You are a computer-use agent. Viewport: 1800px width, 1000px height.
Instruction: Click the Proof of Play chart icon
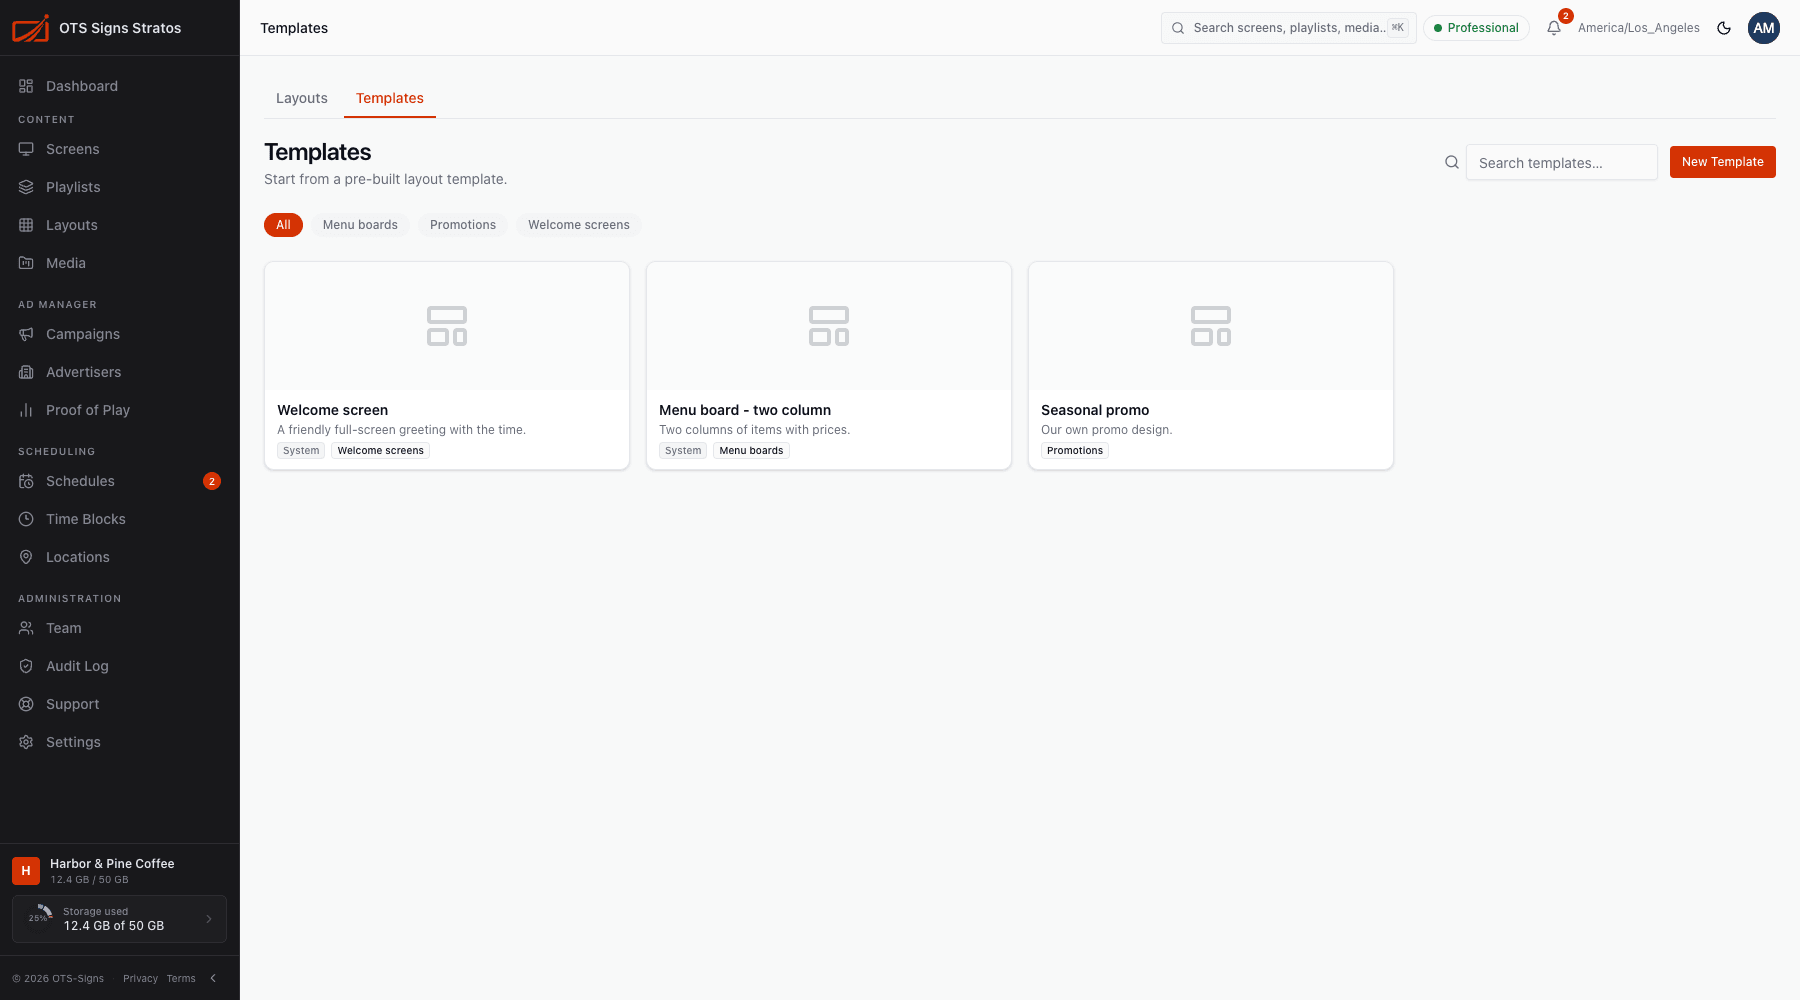pyautogui.click(x=26, y=410)
